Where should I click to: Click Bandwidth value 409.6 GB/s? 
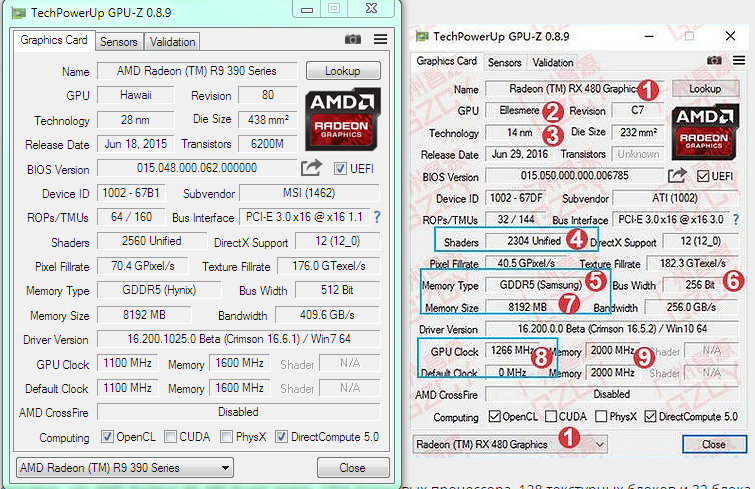[327, 315]
